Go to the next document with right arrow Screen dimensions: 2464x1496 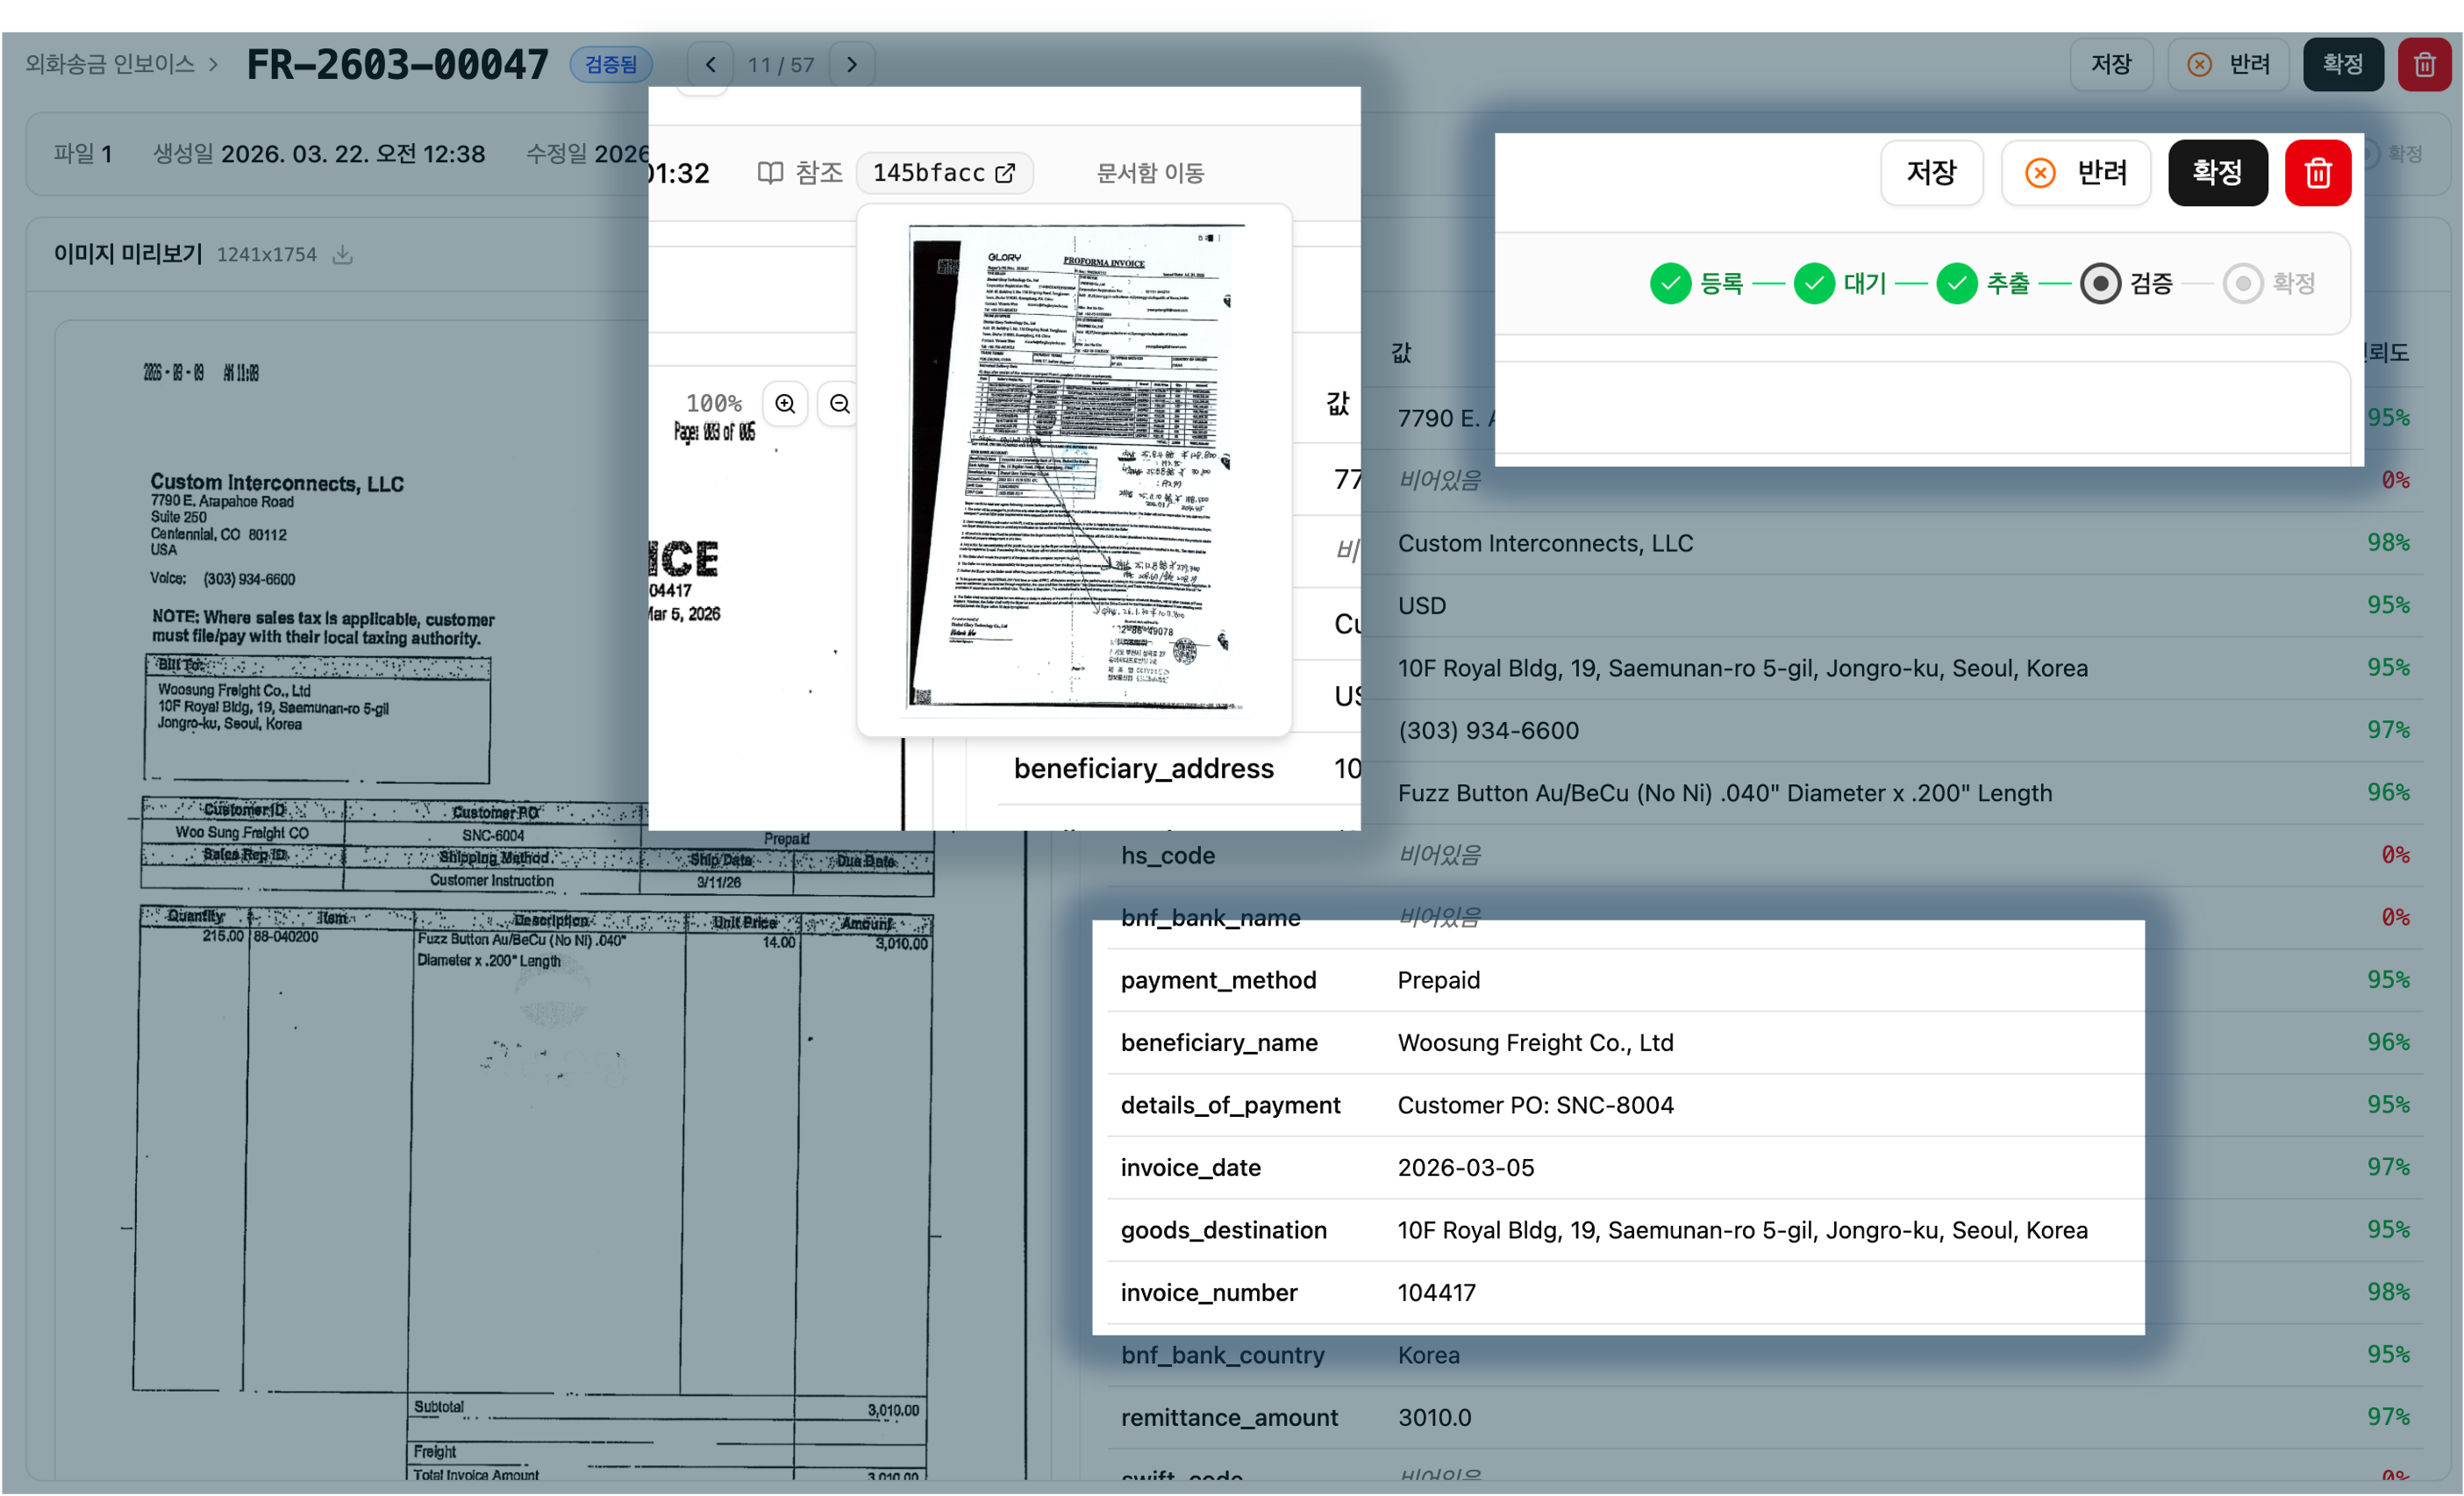(851, 64)
